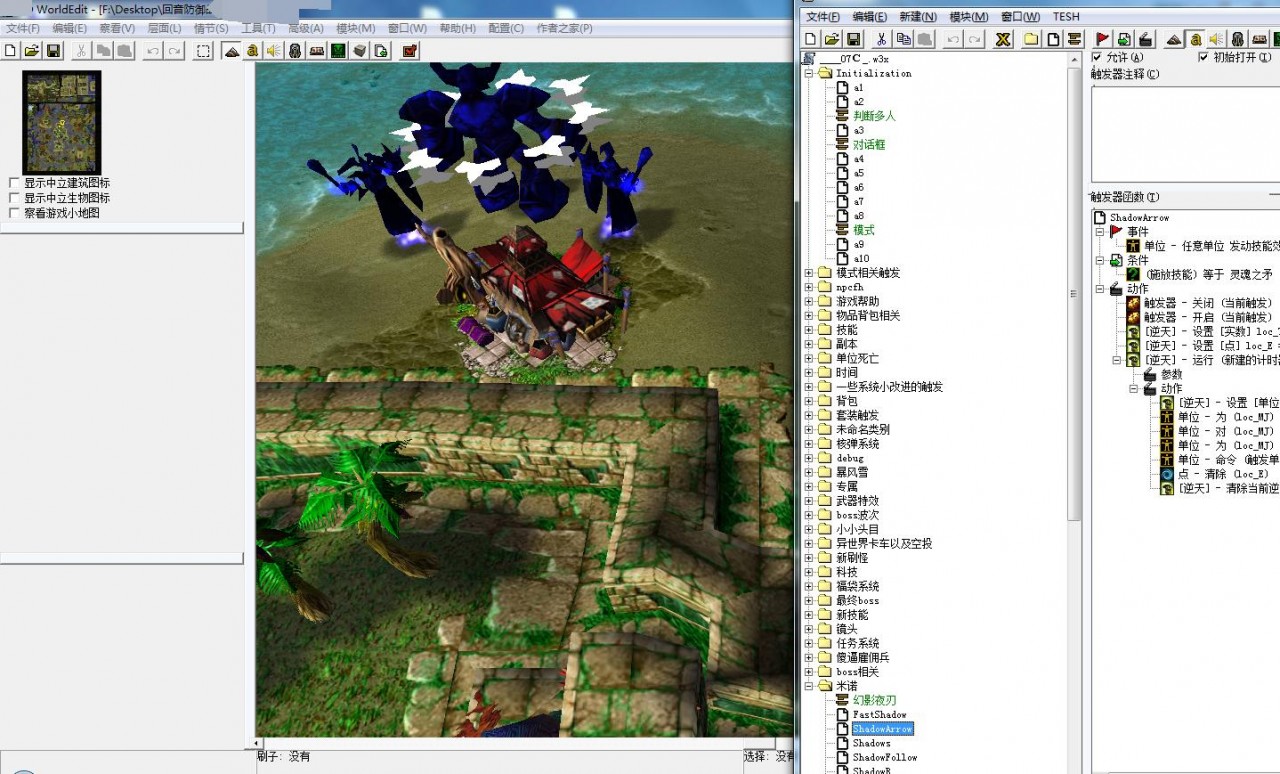Open 层面(L) menu in WorldEdit

[x=164, y=29]
